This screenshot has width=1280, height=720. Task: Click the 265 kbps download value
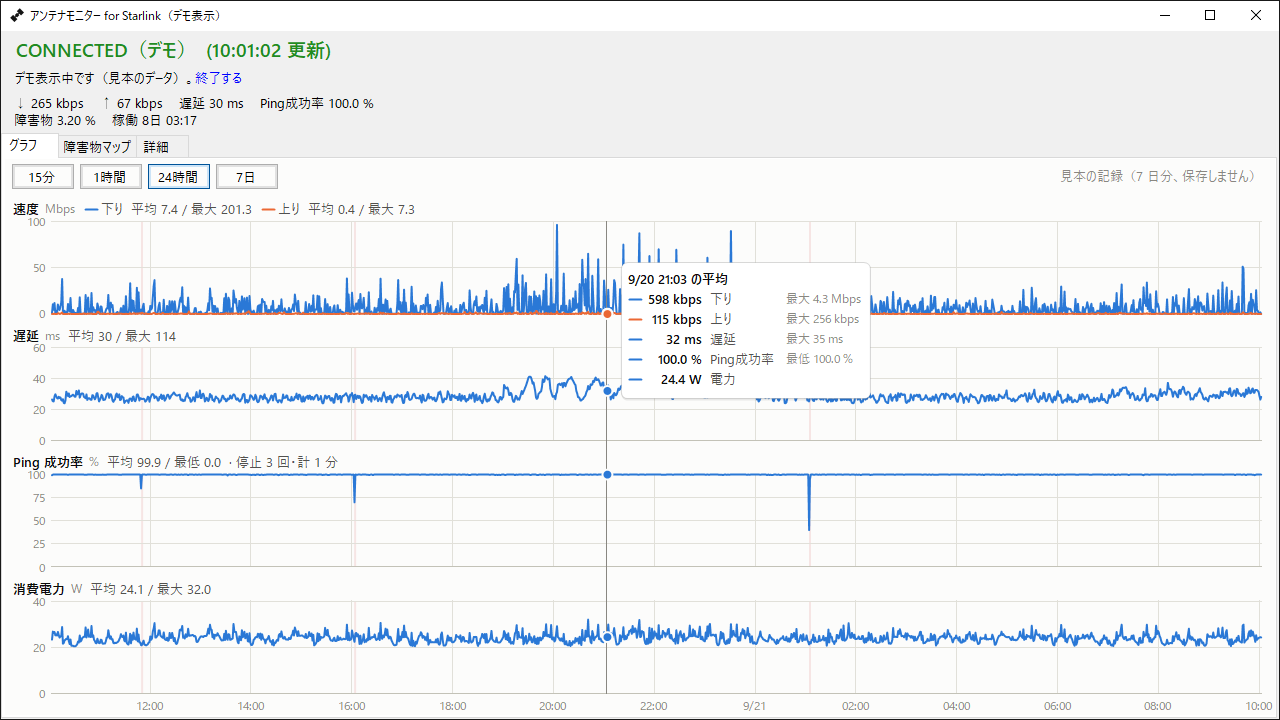click(x=57, y=104)
